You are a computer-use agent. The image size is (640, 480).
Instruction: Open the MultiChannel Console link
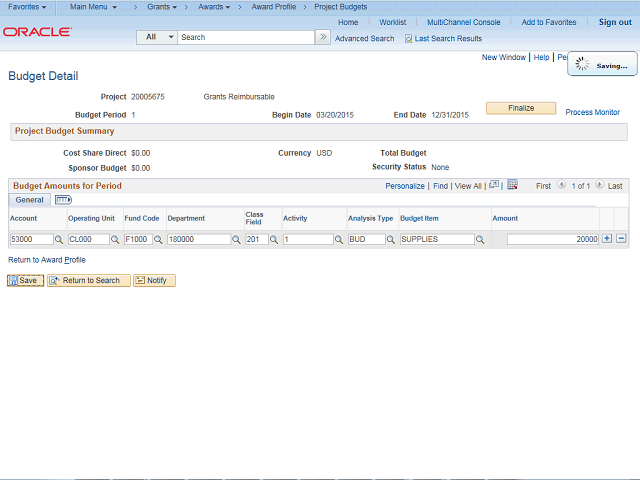coord(463,22)
